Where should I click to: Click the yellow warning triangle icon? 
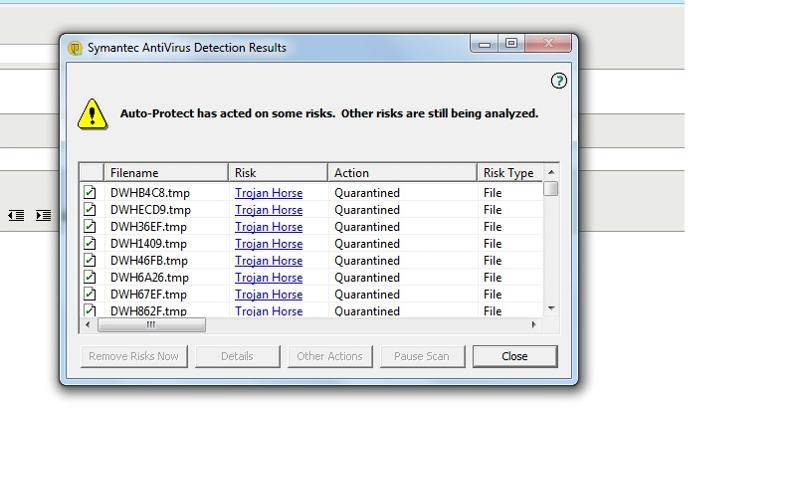92,114
